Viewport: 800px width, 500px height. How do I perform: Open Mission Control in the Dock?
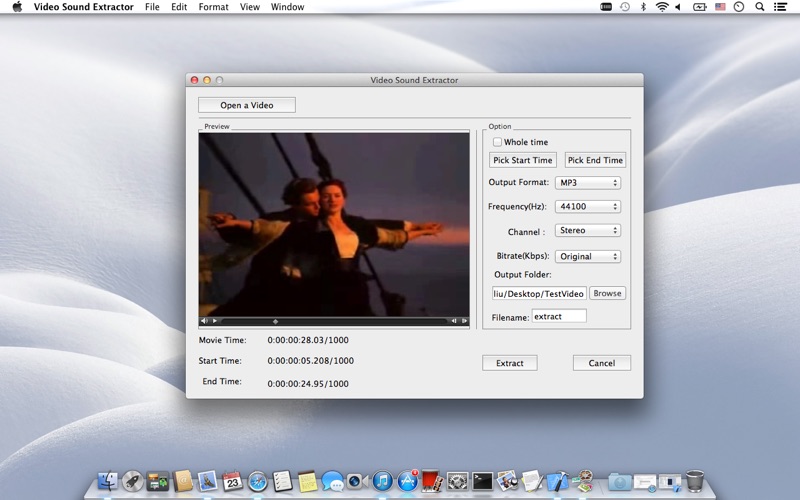click(x=158, y=481)
